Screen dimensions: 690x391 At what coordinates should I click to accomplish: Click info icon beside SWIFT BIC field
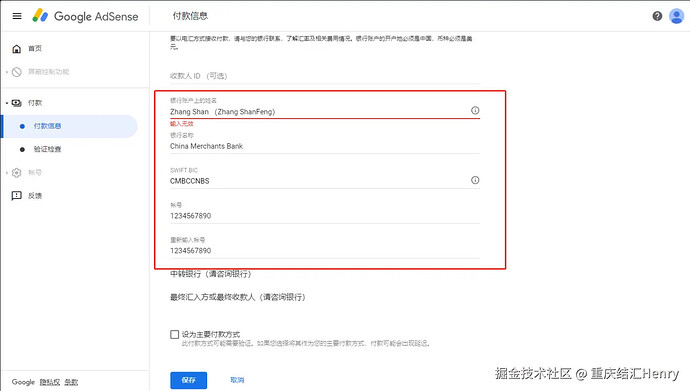coord(475,180)
